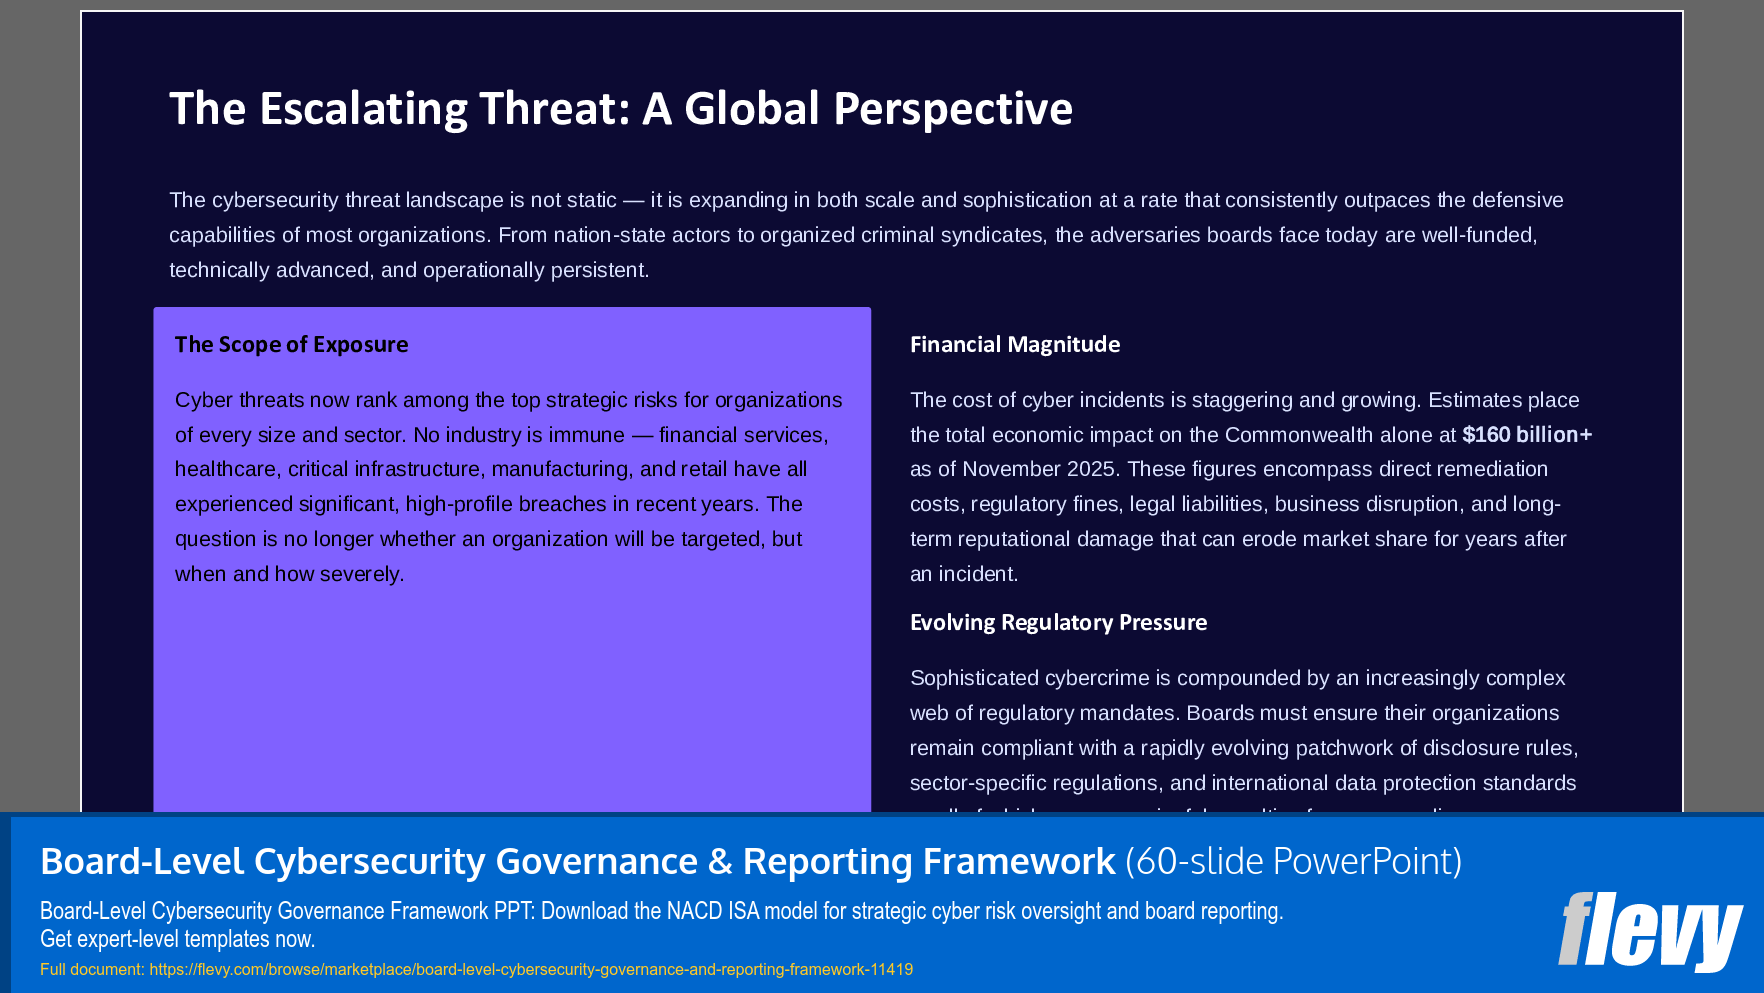Click 'Get expert-level templates now' text

pyautogui.click(x=176, y=939)
